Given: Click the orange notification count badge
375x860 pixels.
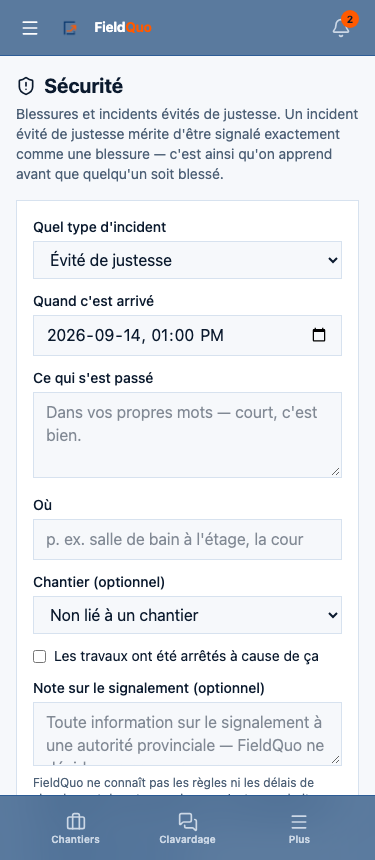Looking at the screenshot, I should click(x=350, y=19).
